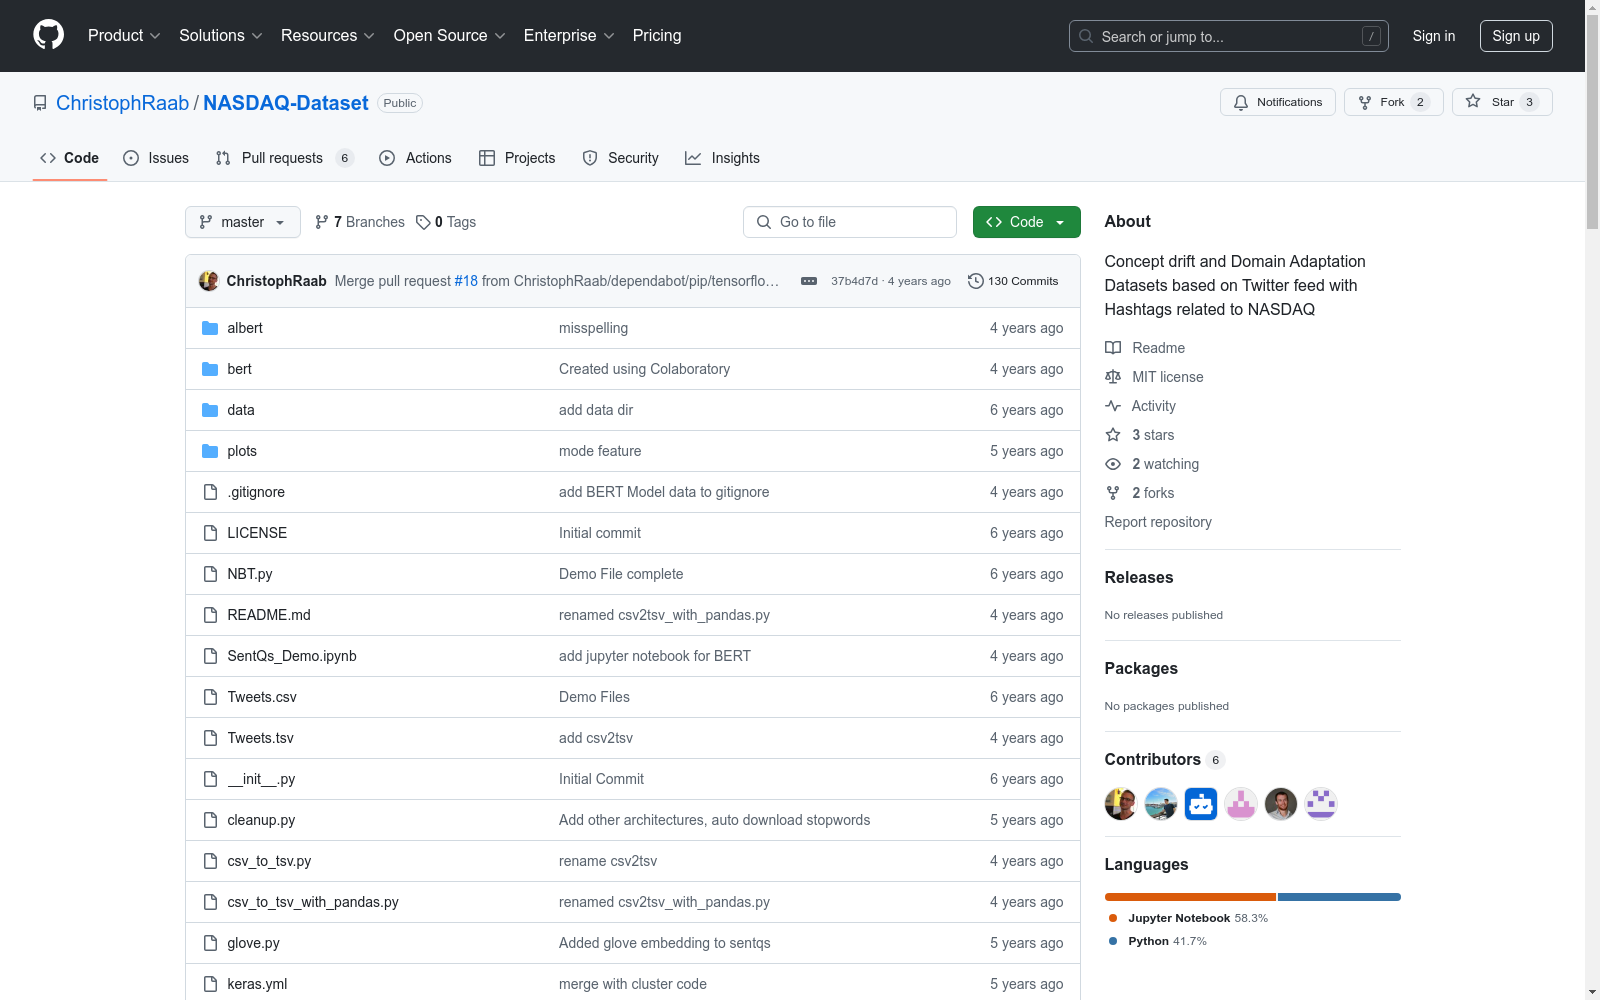
Task: Click the dependabot contributor avatar
Action: coord(1201,804)
